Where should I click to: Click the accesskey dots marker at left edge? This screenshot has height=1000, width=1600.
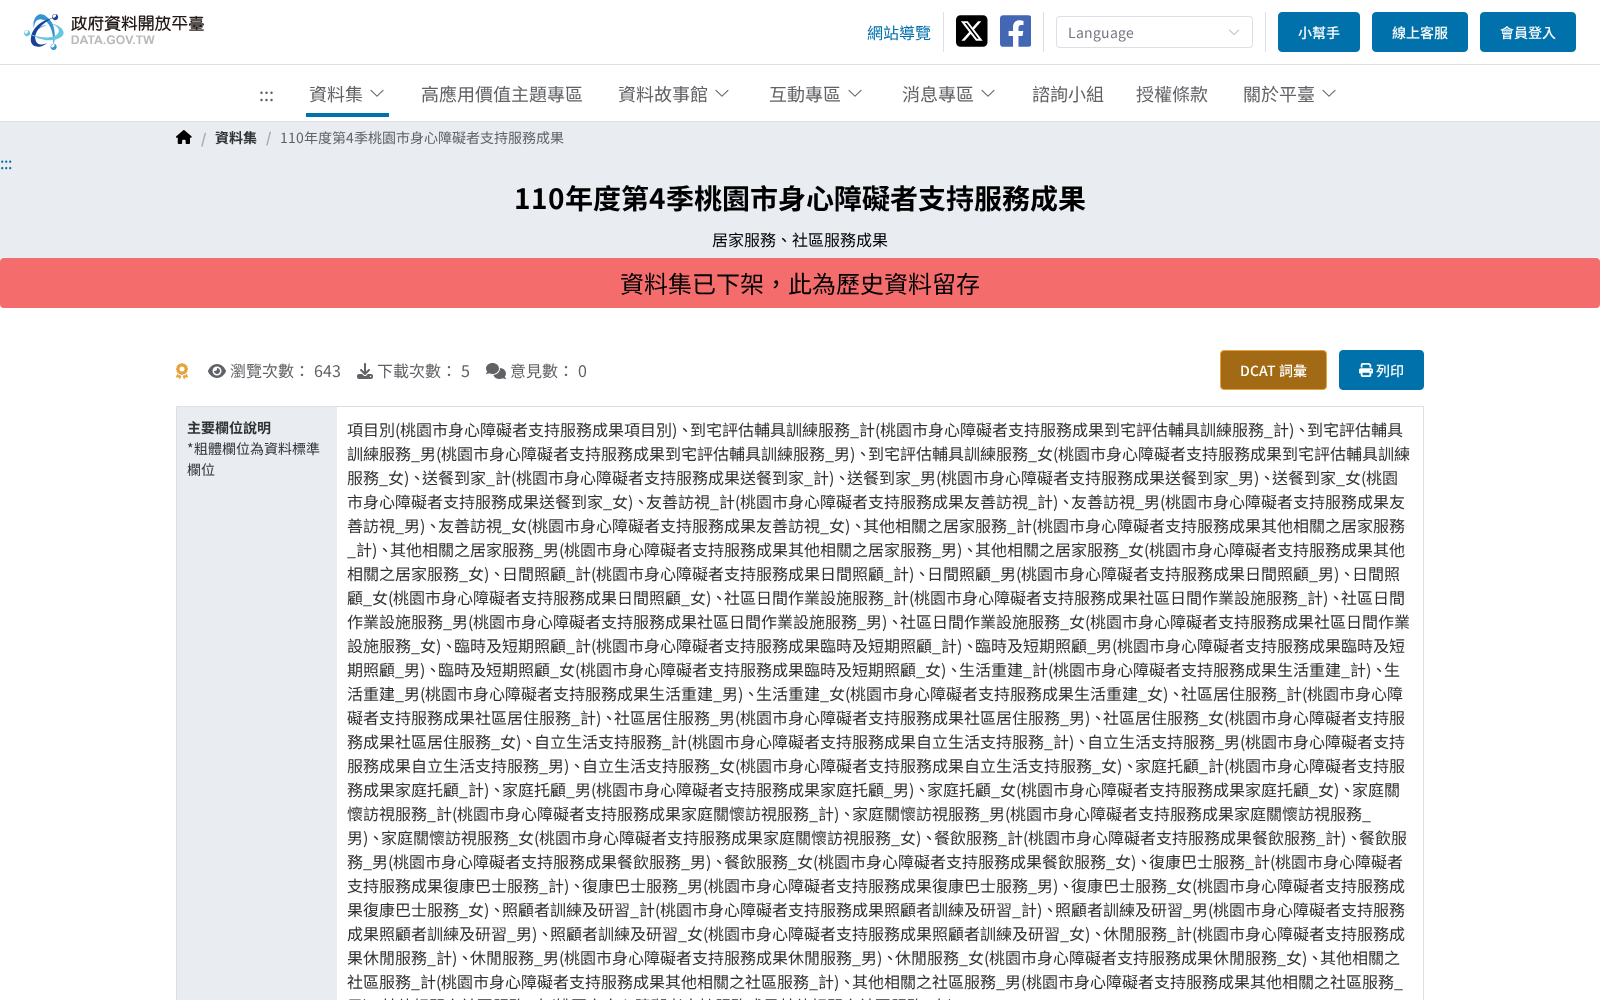(x=6, y=165)
